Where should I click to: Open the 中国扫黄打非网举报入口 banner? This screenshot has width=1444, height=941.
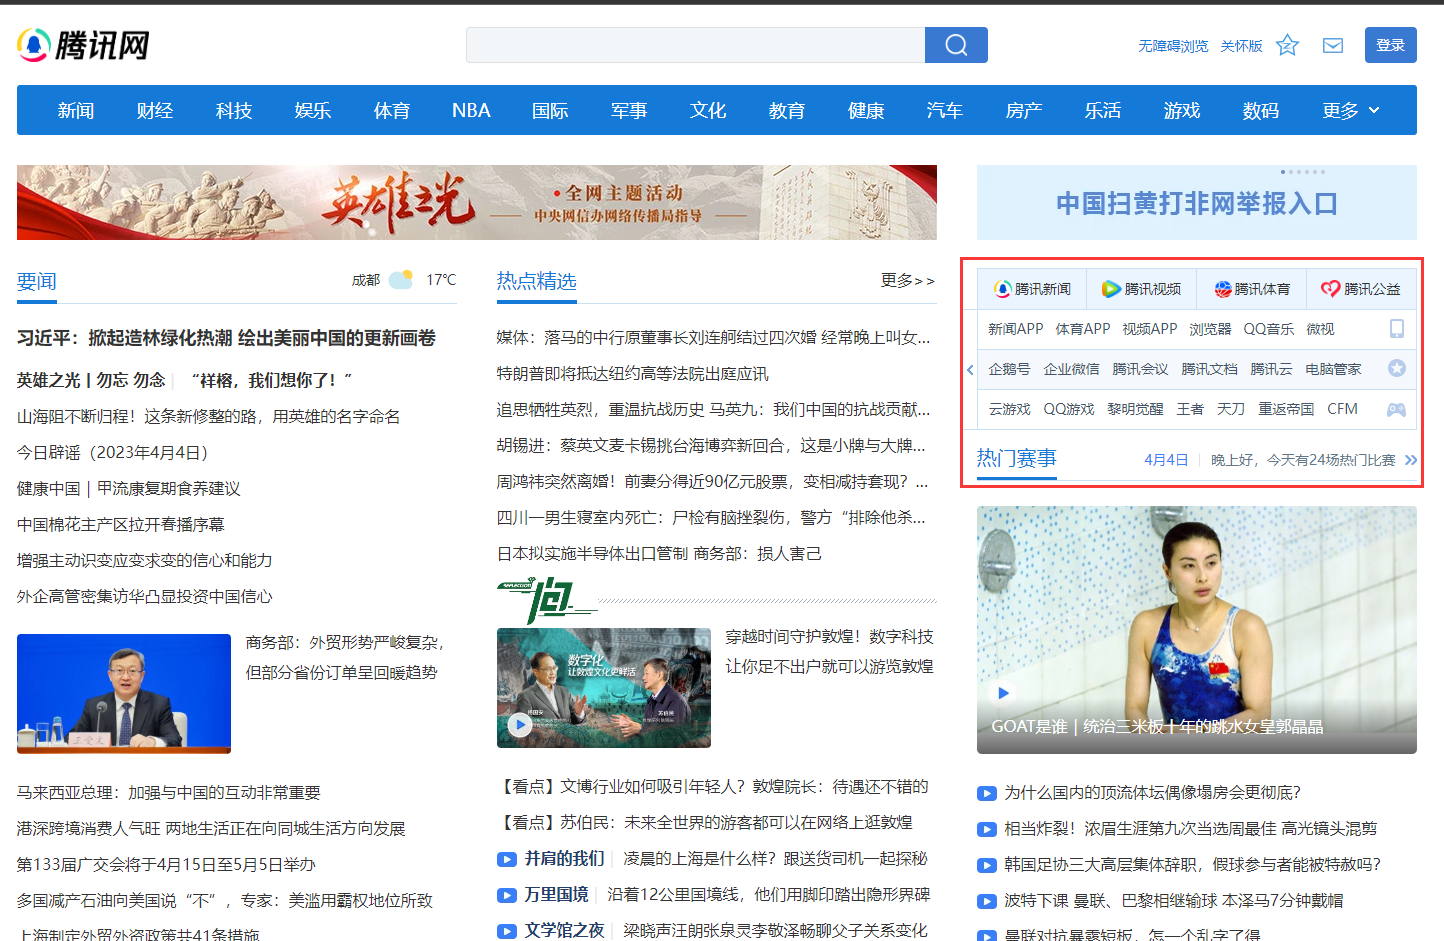tap(1197, 203)
